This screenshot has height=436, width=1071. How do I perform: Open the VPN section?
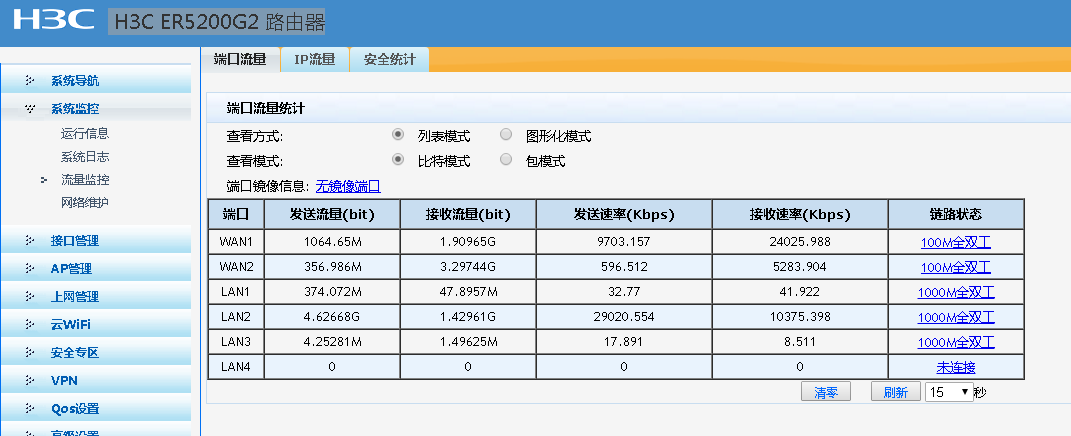[x=64, y=381]
